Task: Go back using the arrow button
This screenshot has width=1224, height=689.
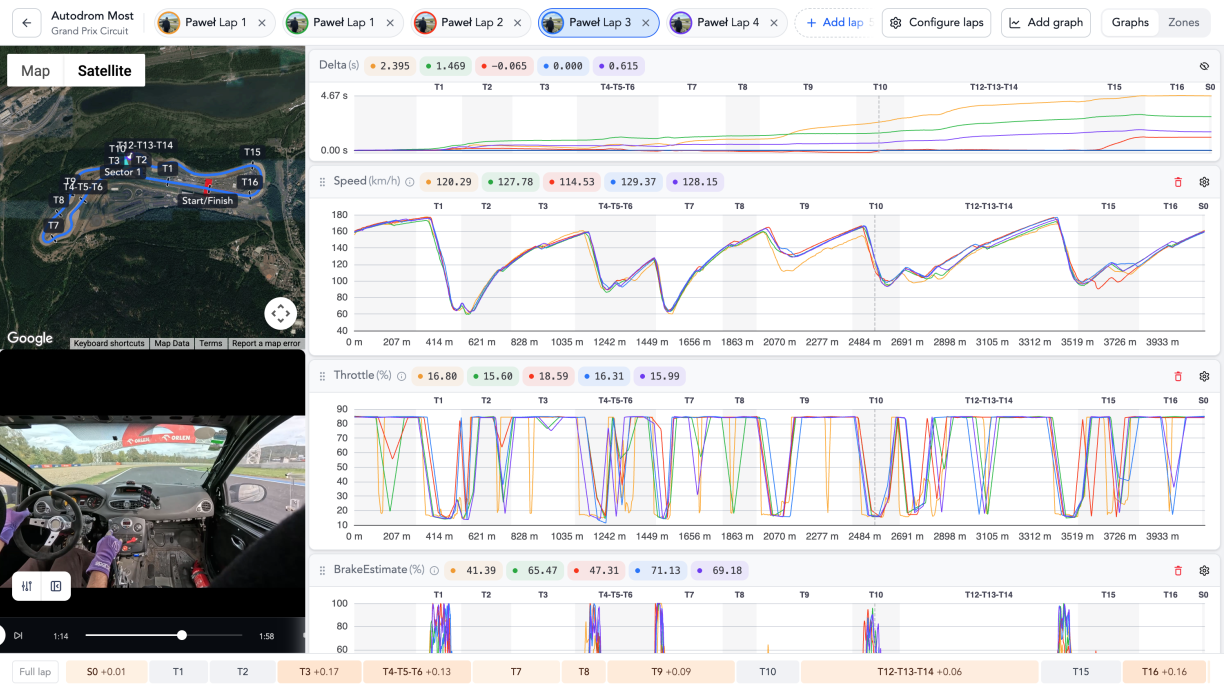Action: coord(26,22)
